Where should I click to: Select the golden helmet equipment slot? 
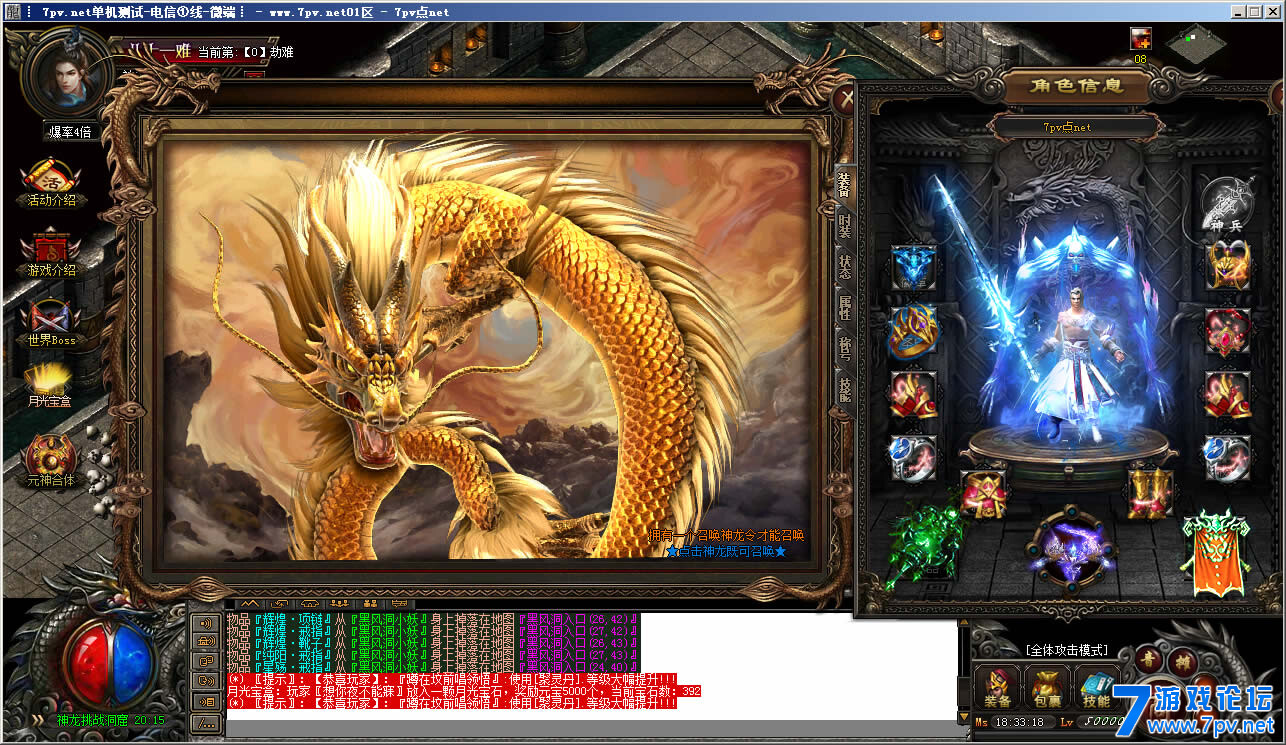click(1228, 267)
